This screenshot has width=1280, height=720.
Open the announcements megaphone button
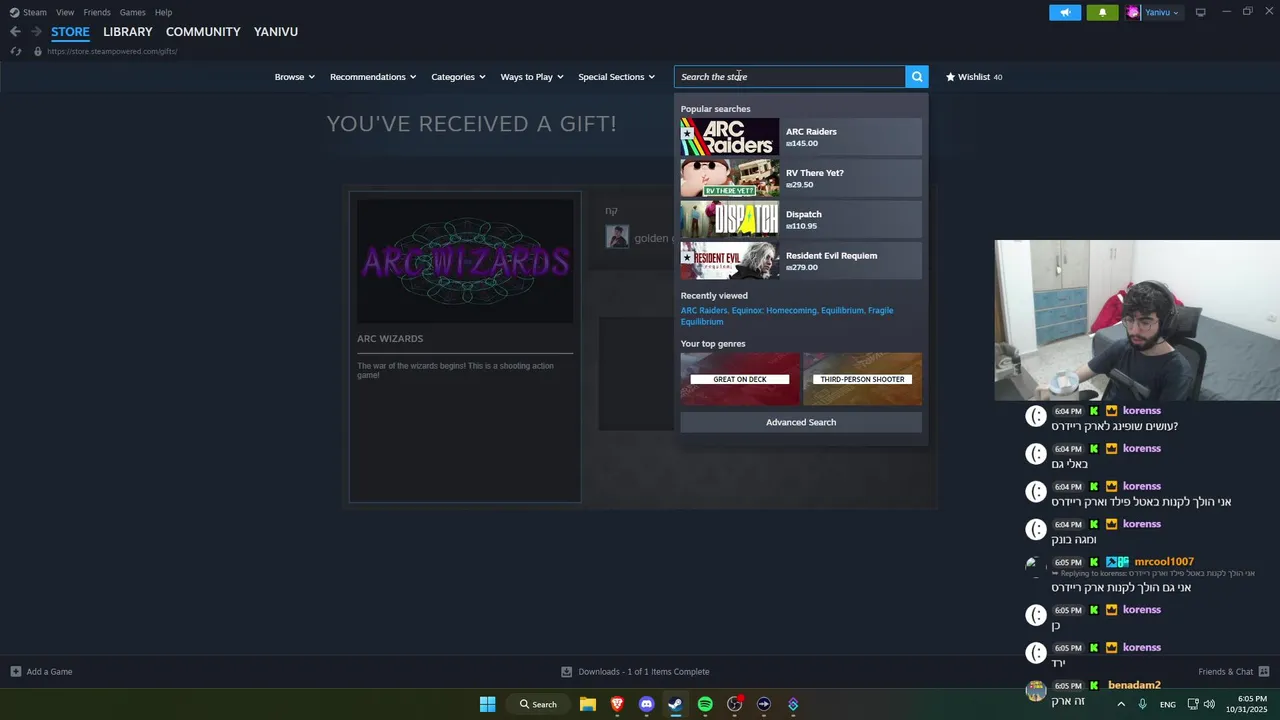pyautogui.click(x=1065, y=12)
